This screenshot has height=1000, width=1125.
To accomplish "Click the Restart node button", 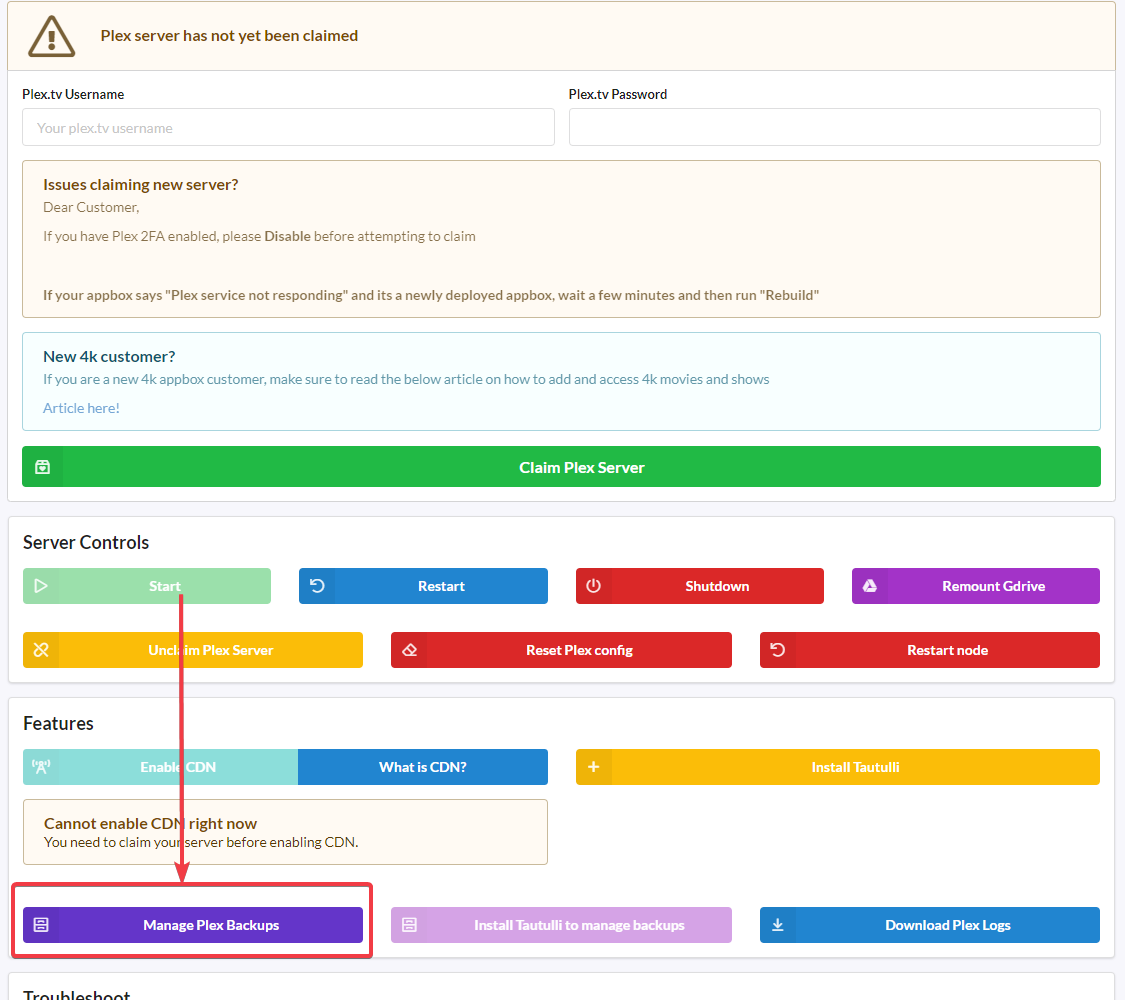I will 930,650.
